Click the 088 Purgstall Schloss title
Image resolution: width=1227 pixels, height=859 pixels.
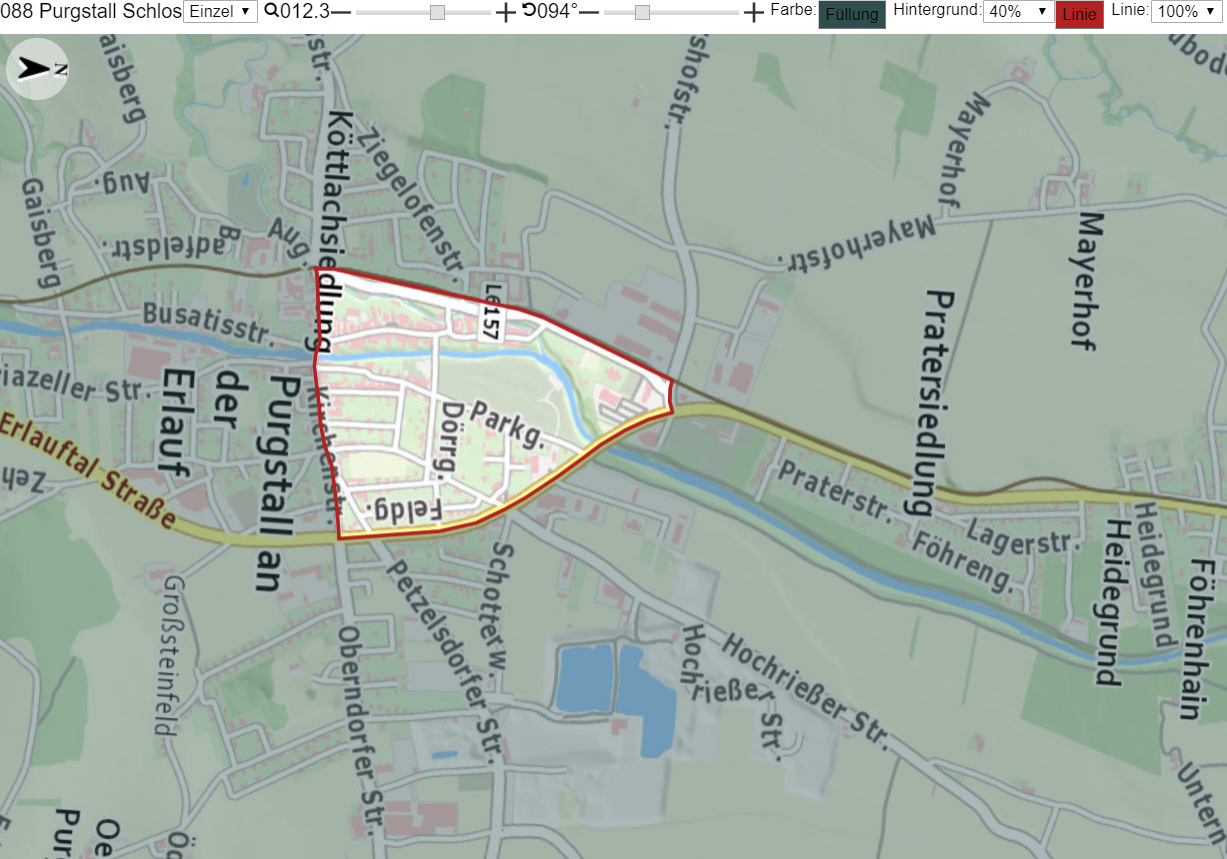point(91,12)
